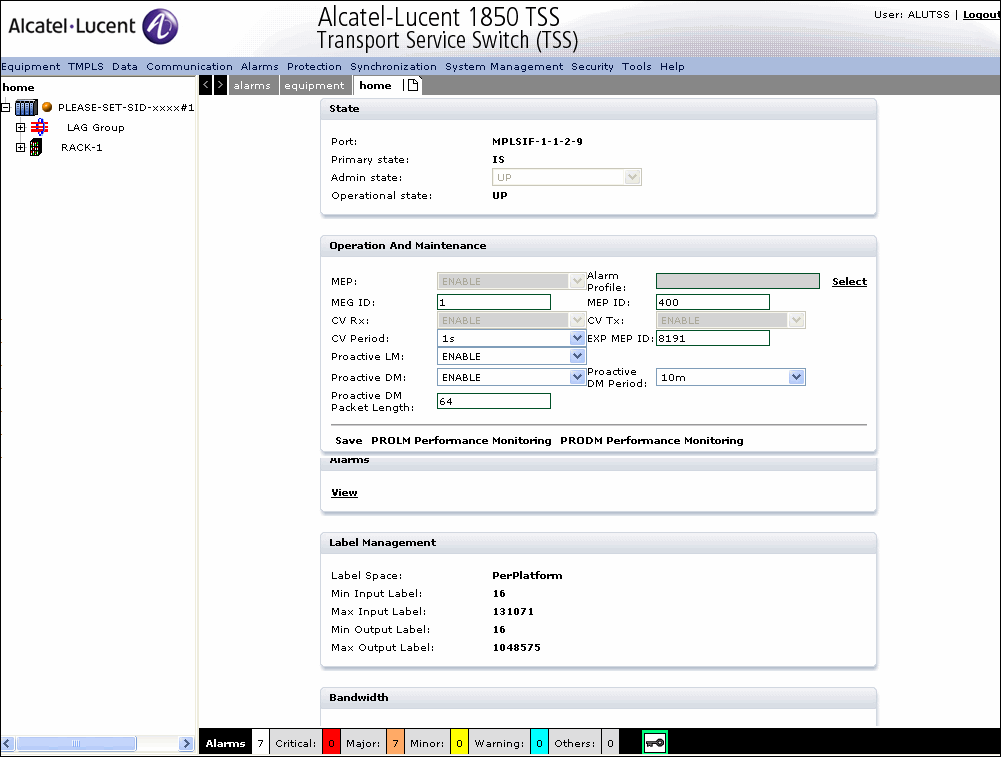
Task: Click the tree scrollbar right arrow
Action: (x=186, y=743)
